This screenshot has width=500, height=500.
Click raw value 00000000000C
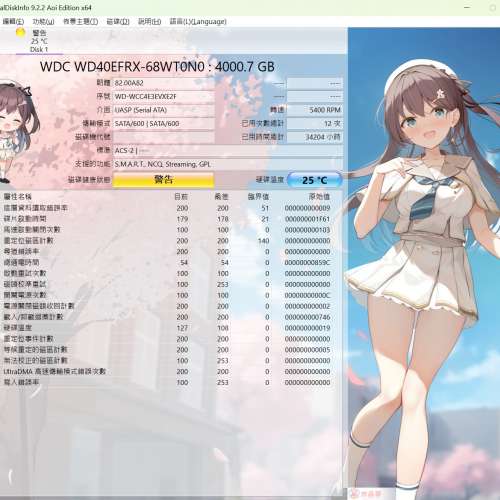[x=307, y=295]
